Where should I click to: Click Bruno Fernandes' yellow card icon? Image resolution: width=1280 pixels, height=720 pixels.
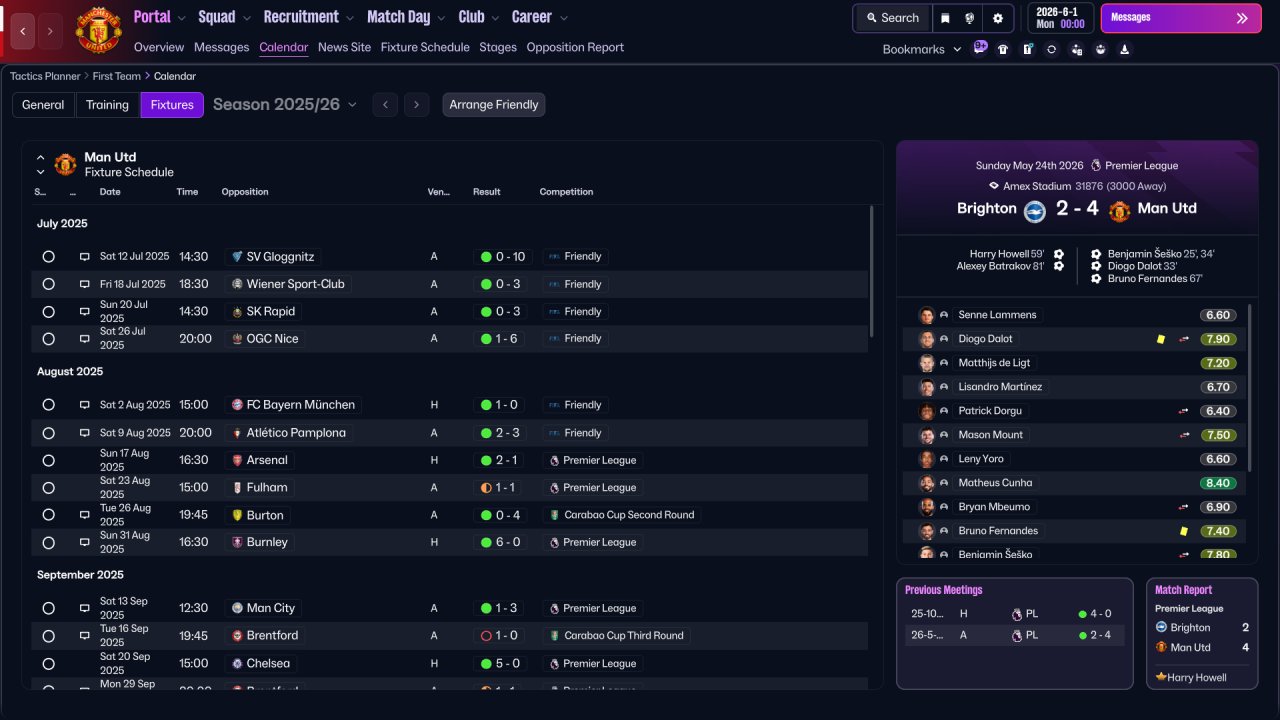[1184, 531]
